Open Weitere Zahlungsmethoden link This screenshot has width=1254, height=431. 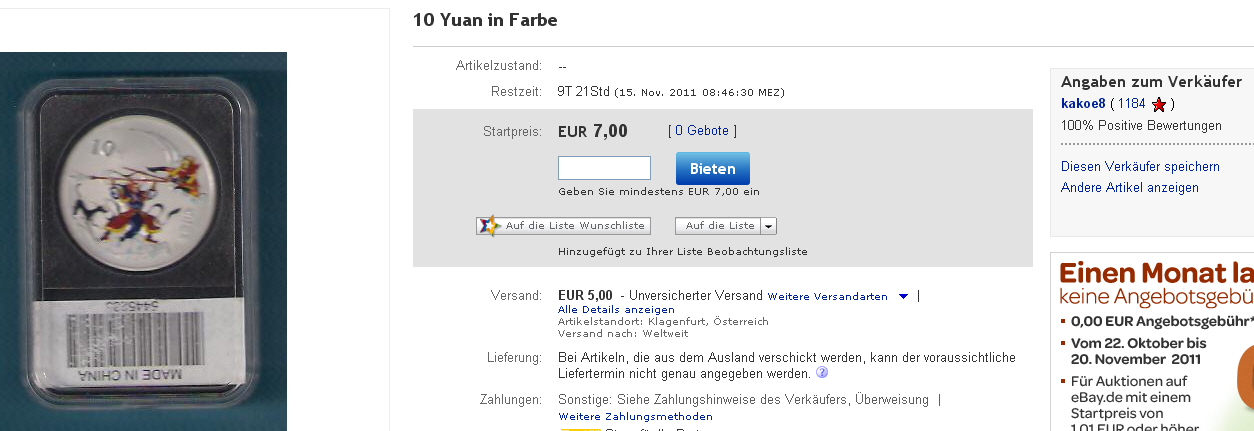636,417
